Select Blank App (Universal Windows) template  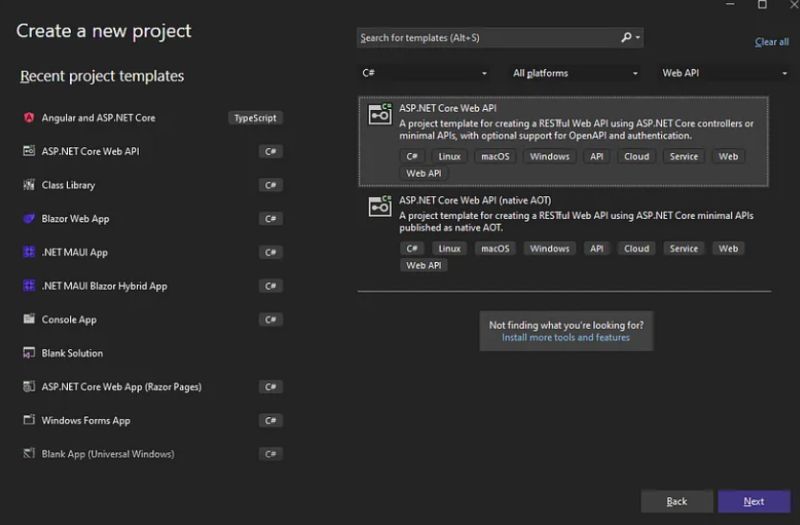152,454
